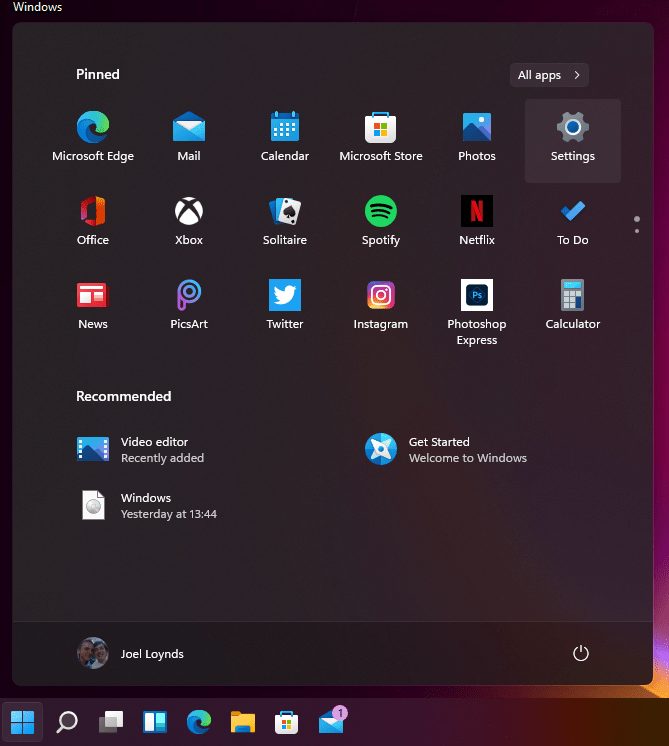
Task: Open Get Started Welcome to Windows
Action: point(446,450)
